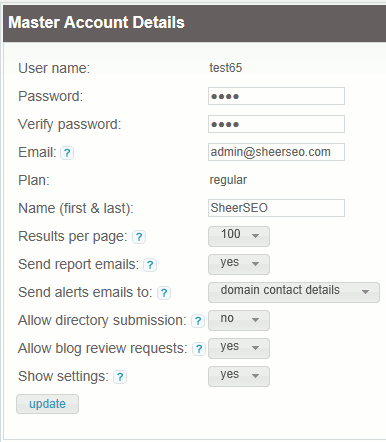
Task: Click the Show settings: label
Action: point(63,377)
